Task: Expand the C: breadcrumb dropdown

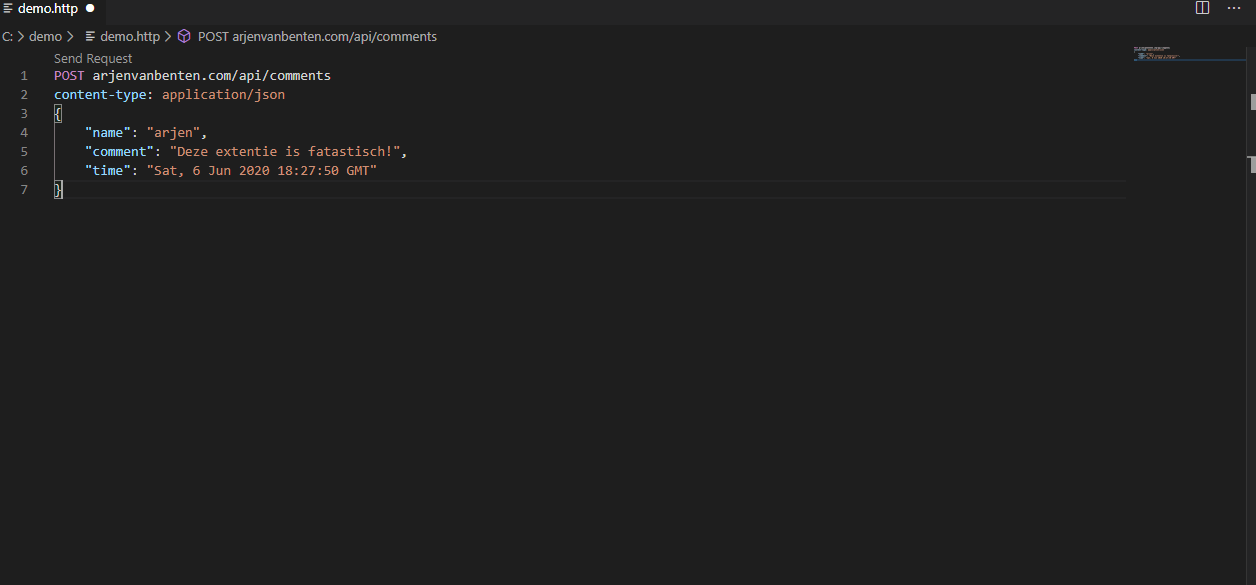Action: click(x=9, y=36)
